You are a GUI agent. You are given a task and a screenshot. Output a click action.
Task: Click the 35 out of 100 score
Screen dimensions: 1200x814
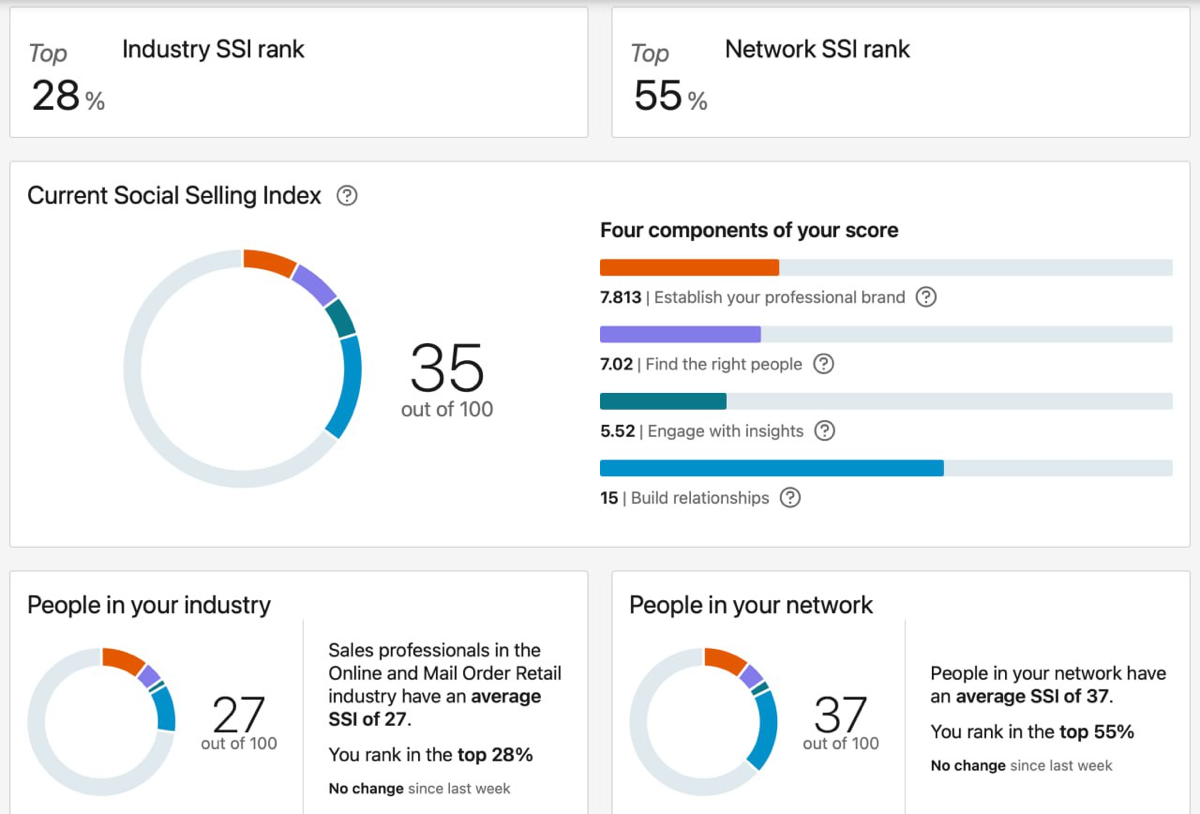click(x=447, y=380)
